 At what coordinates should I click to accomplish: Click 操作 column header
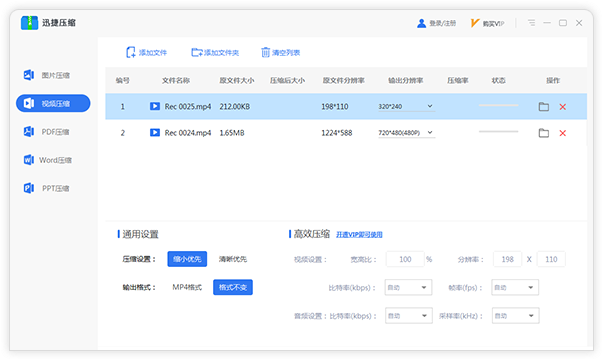553,80
